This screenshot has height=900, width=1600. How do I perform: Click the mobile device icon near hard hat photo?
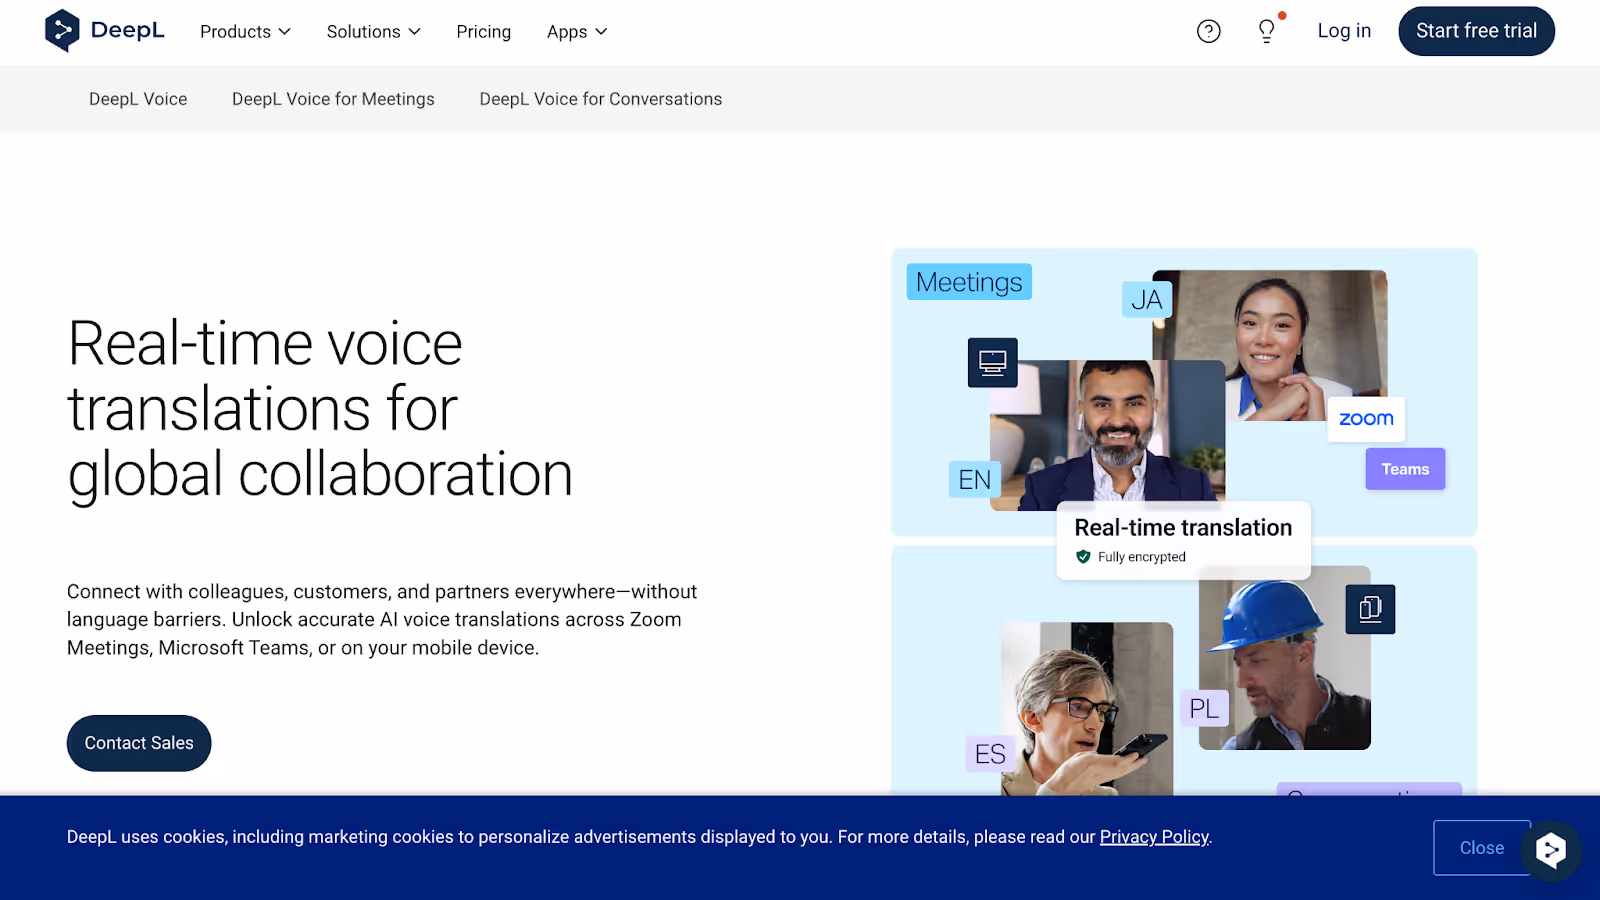(x=1371, y=609)
